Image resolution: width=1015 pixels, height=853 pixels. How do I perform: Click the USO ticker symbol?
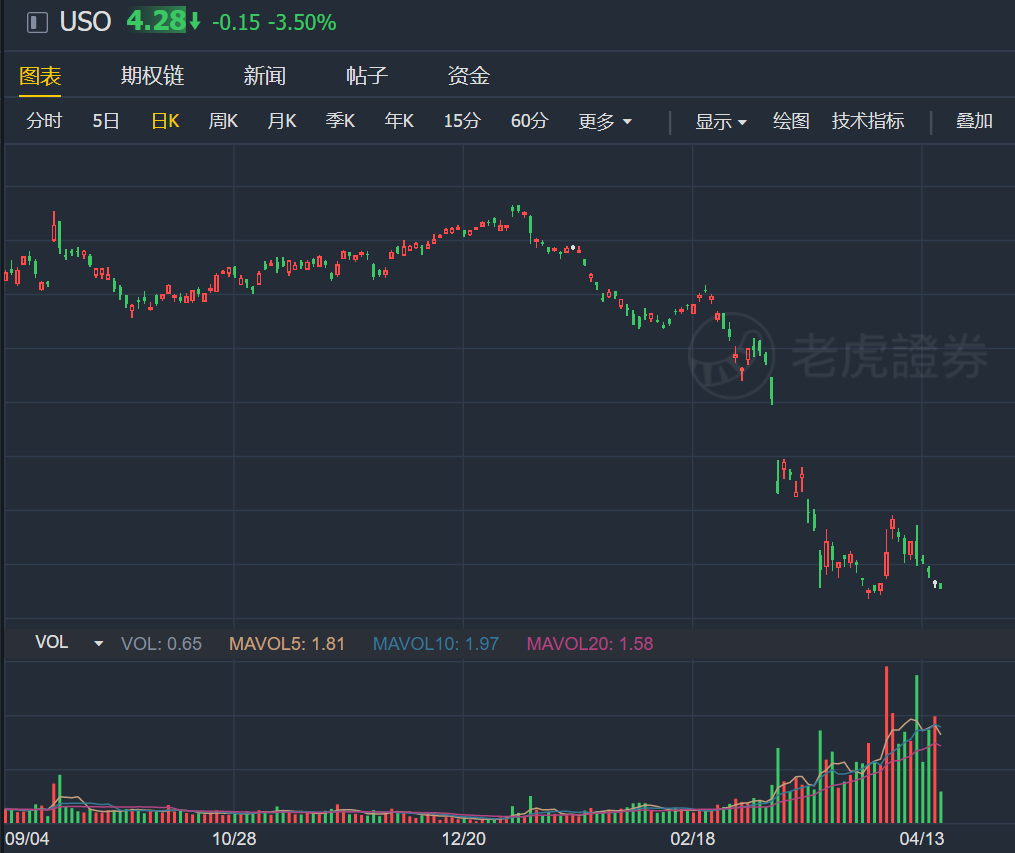[85, 22]
